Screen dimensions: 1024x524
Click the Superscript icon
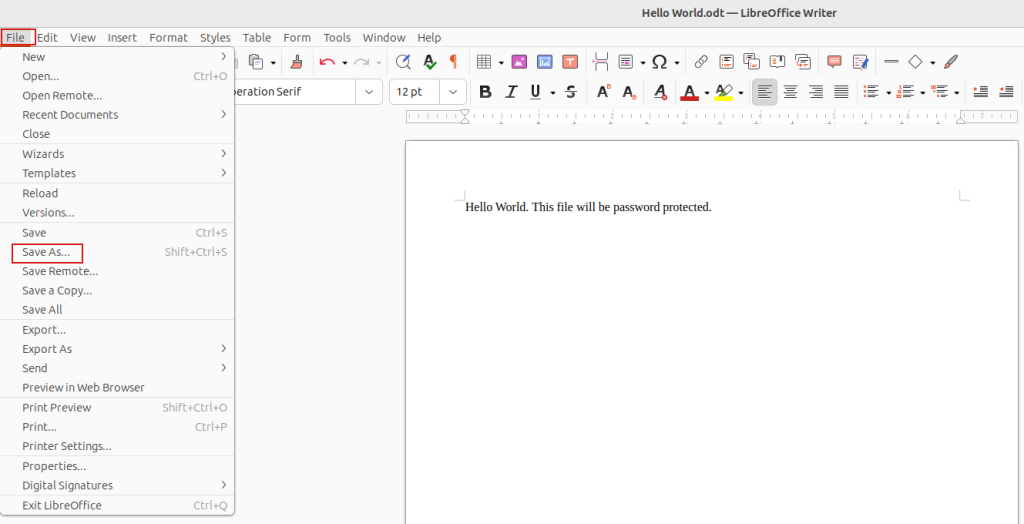coord(603,92)
